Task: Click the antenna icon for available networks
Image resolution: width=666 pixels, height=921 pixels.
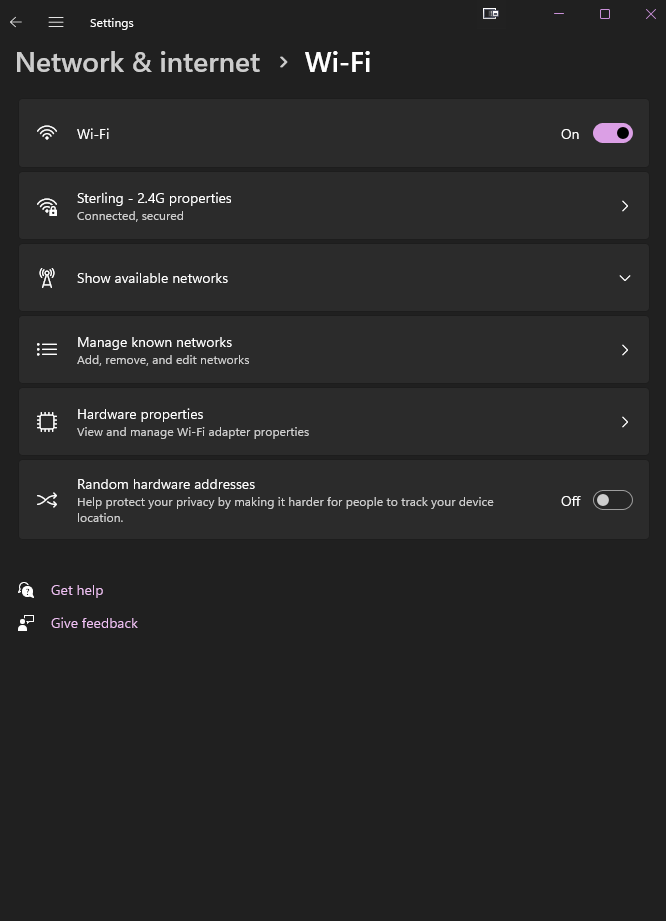Action: pyautogui.click(x=47, y=278)
